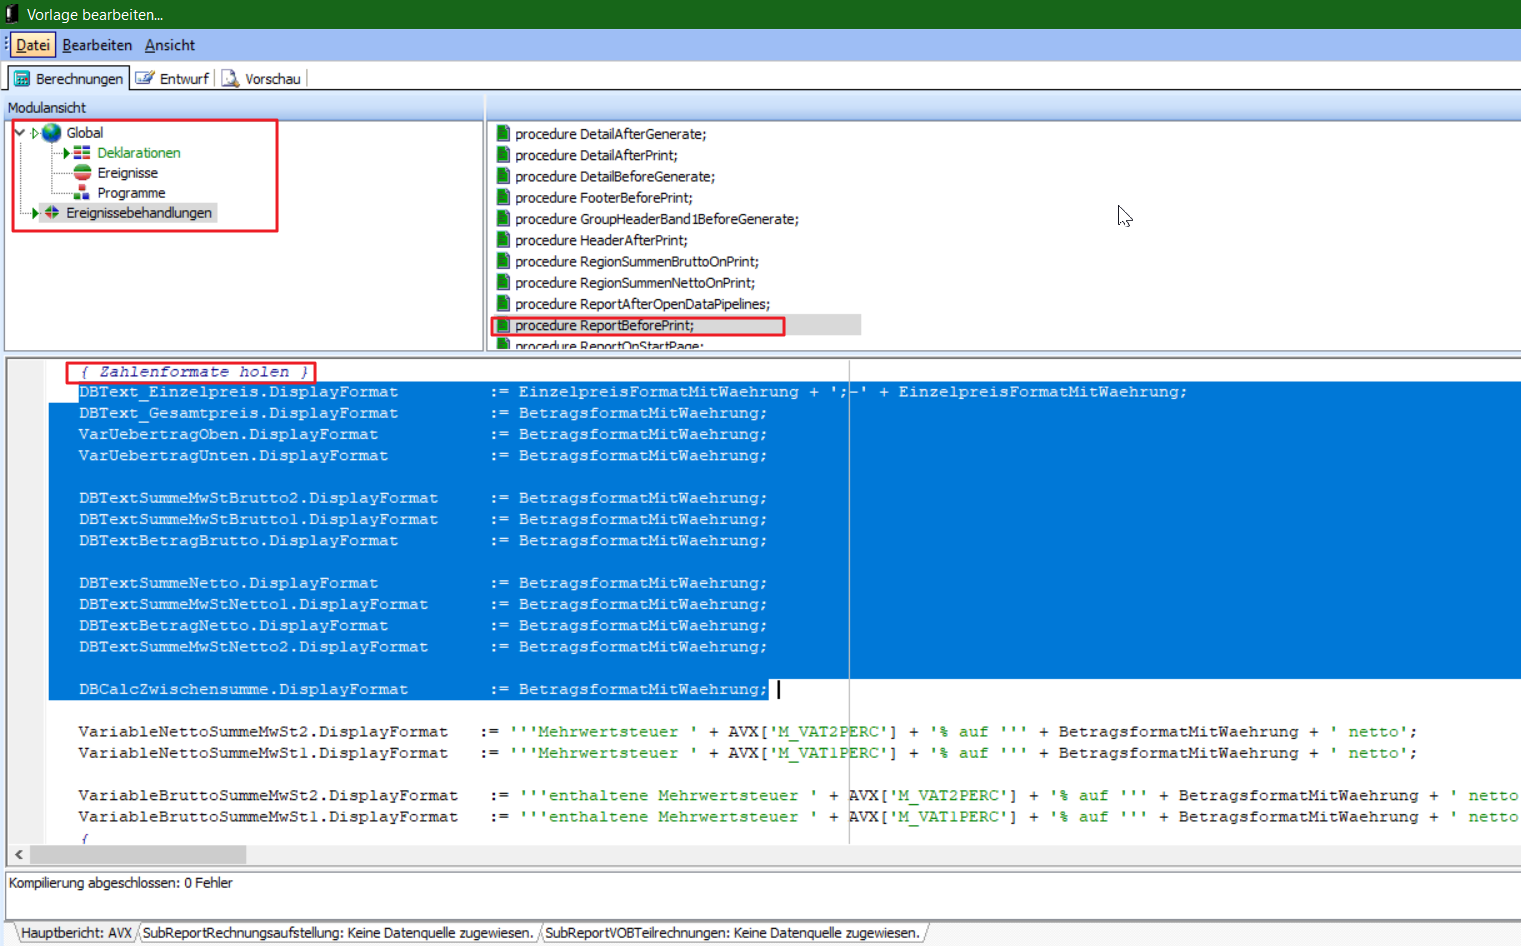Select procedure ReportAfterOpenDataPipelines entry
The image size is (1521, 946).
click(642, 304)
